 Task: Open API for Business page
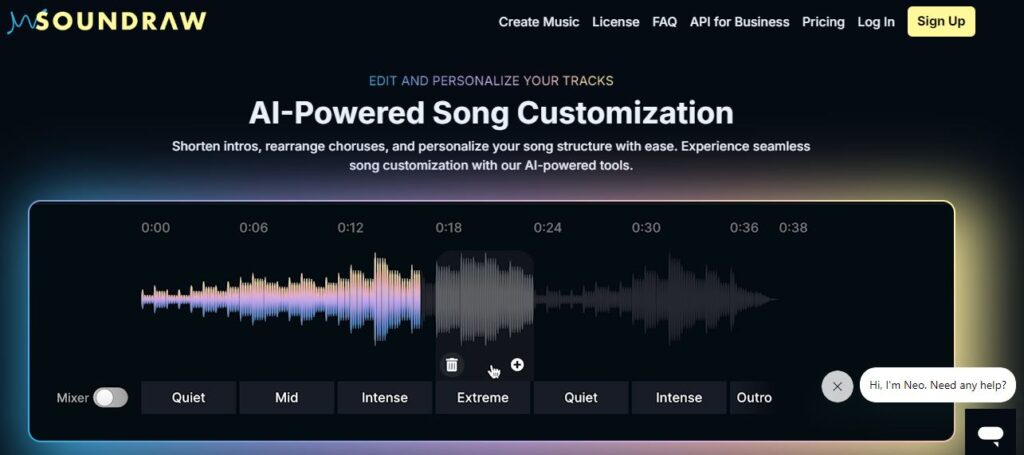[739, 22]
